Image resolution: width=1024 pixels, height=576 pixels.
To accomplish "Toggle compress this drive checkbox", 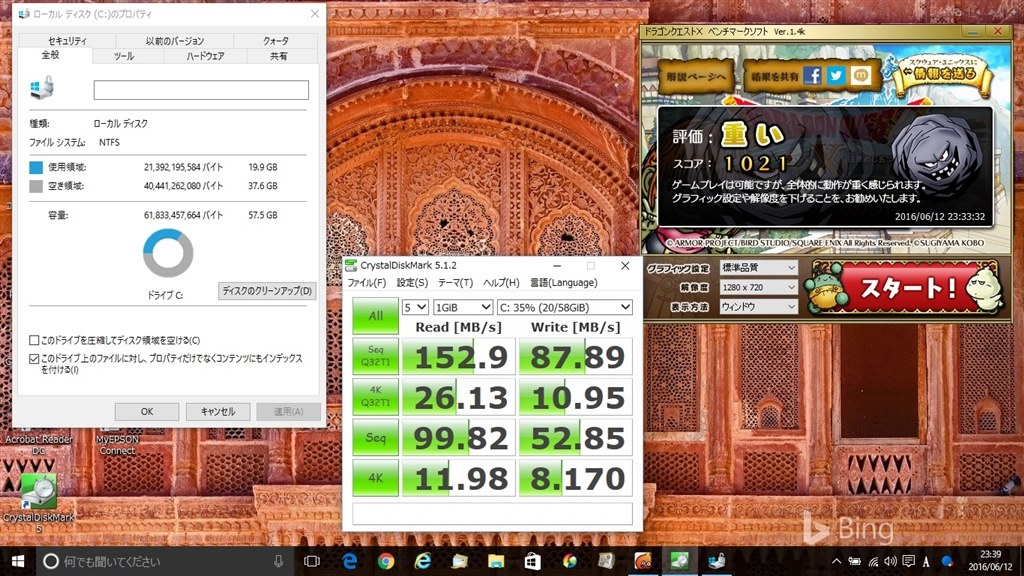I will point(34,340).
